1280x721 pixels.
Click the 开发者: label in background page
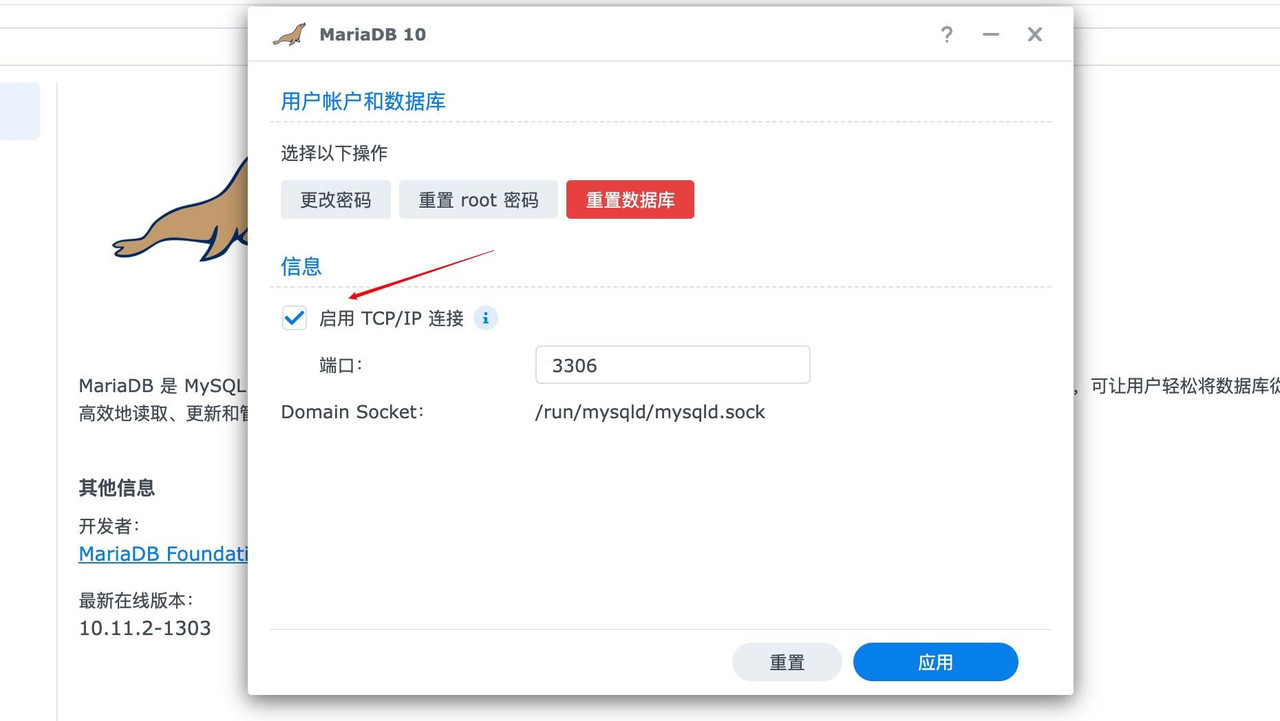[109, 526]
